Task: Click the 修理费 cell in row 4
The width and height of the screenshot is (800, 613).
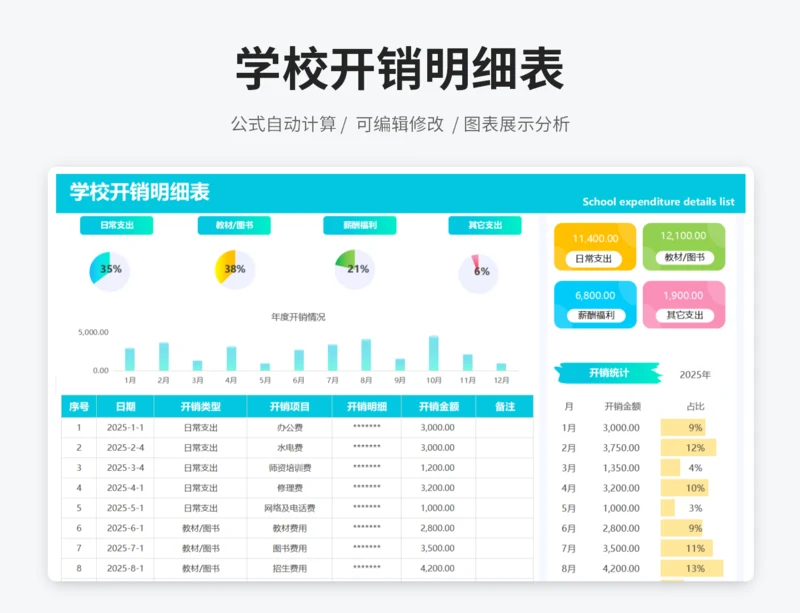Action: point(290,488)
